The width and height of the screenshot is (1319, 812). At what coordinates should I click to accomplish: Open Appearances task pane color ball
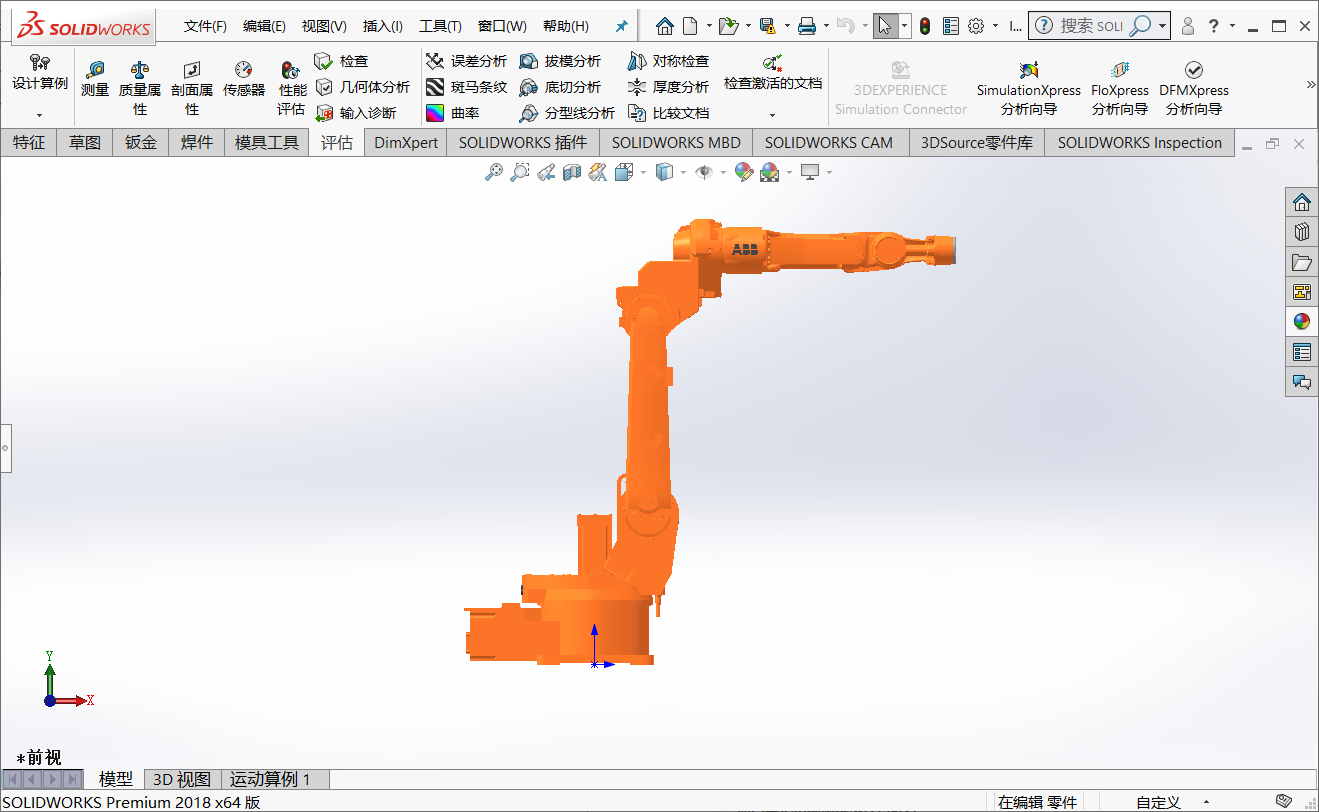point(1301,322)
